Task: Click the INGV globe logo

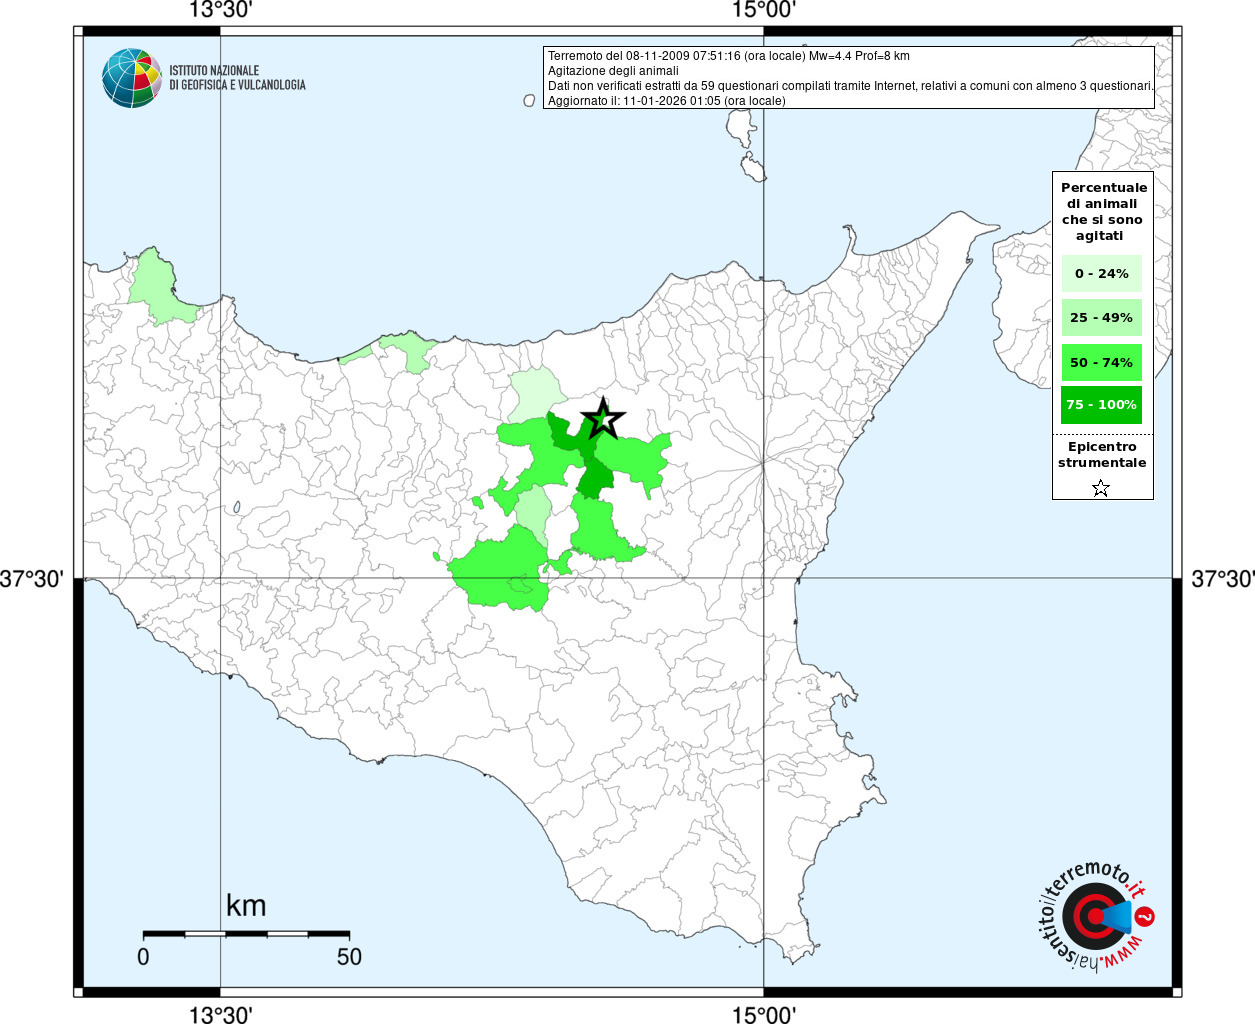Action: tap(132, 78)
